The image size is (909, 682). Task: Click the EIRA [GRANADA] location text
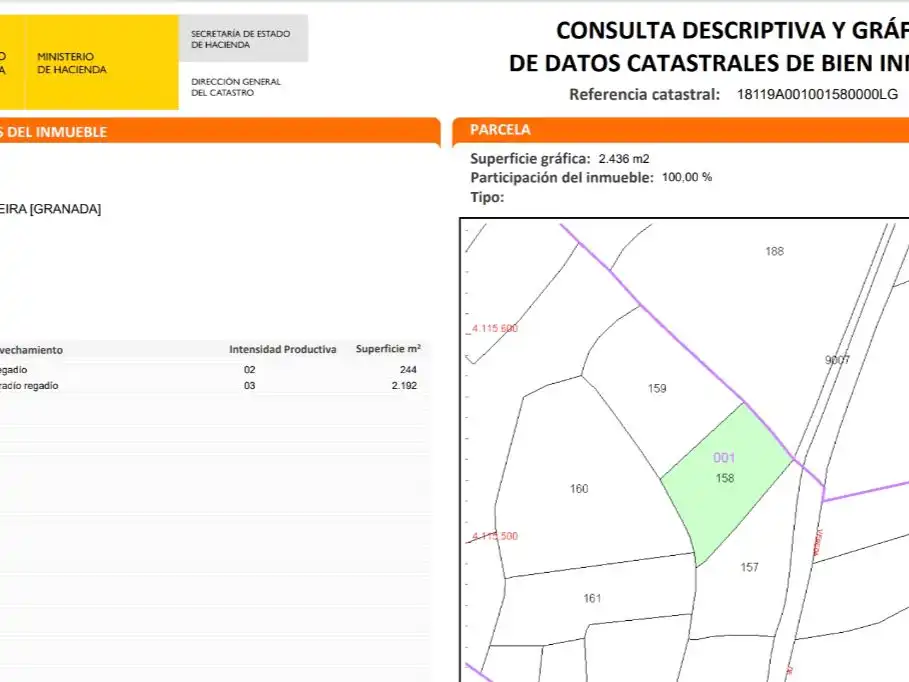(50, 208)
